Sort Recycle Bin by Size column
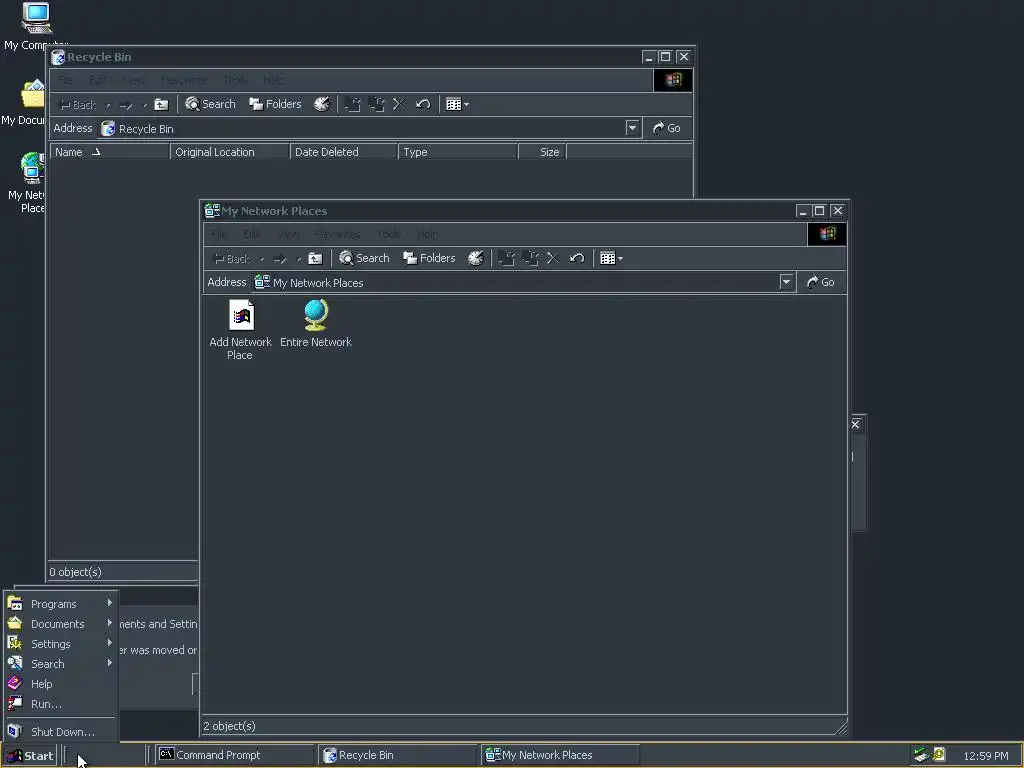 coord(542,152)
